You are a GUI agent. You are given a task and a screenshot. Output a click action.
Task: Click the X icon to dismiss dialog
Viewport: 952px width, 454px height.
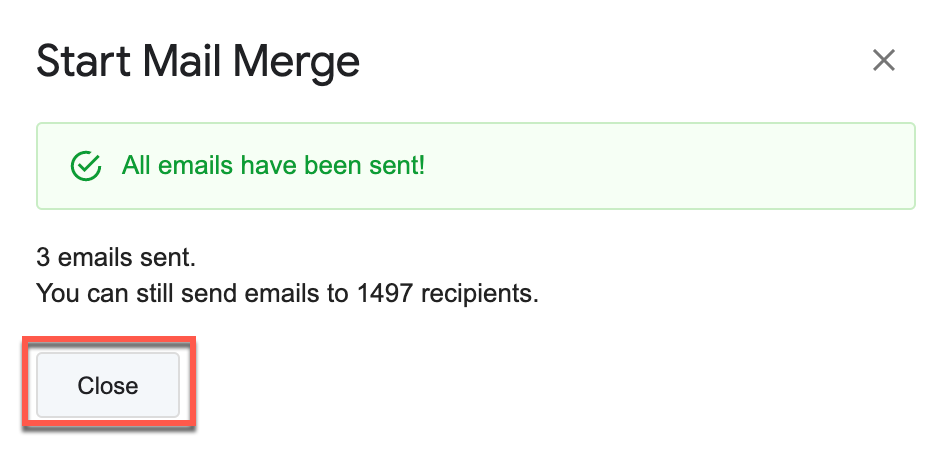(883, 61)
